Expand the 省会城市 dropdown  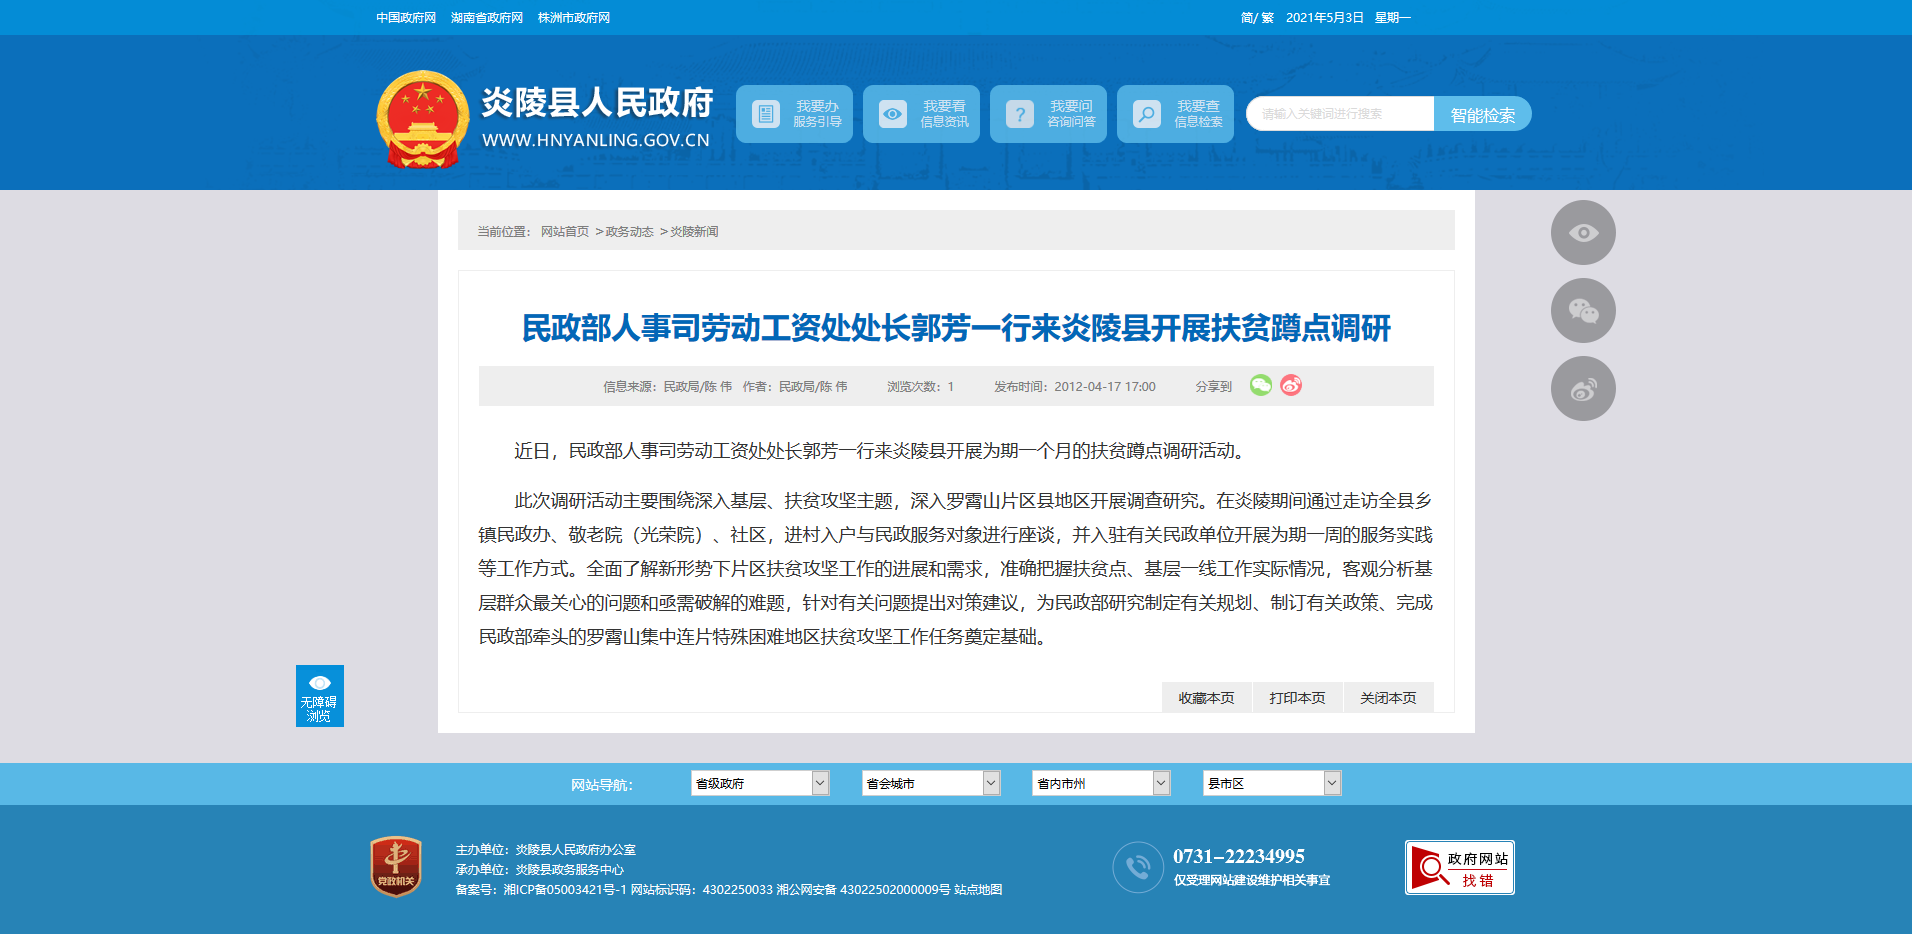pyautogui.click(x=930, y=783)
